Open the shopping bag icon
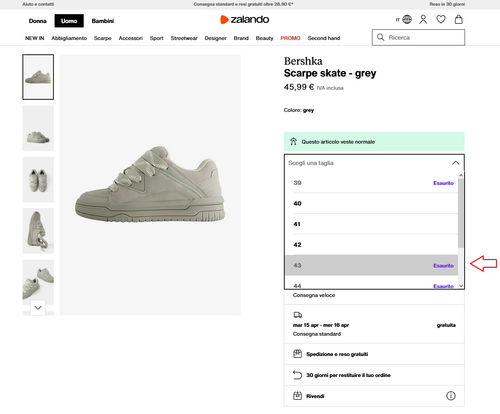Viewport: 500px width, 414px height. 459,19
